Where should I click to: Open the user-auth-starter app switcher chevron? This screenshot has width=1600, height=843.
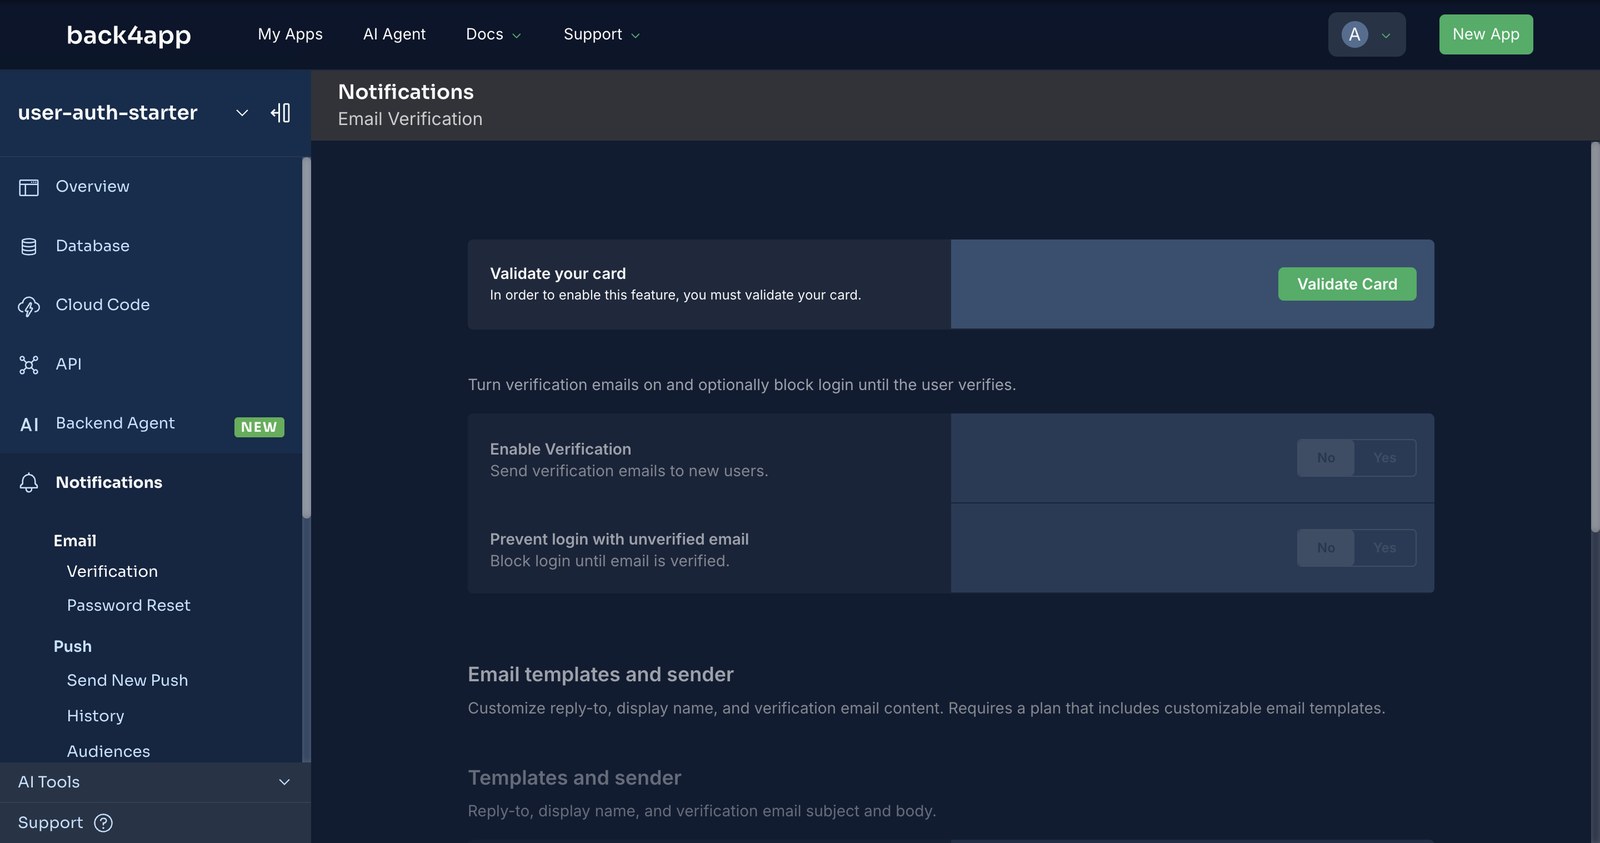click(x=242, y=113)
